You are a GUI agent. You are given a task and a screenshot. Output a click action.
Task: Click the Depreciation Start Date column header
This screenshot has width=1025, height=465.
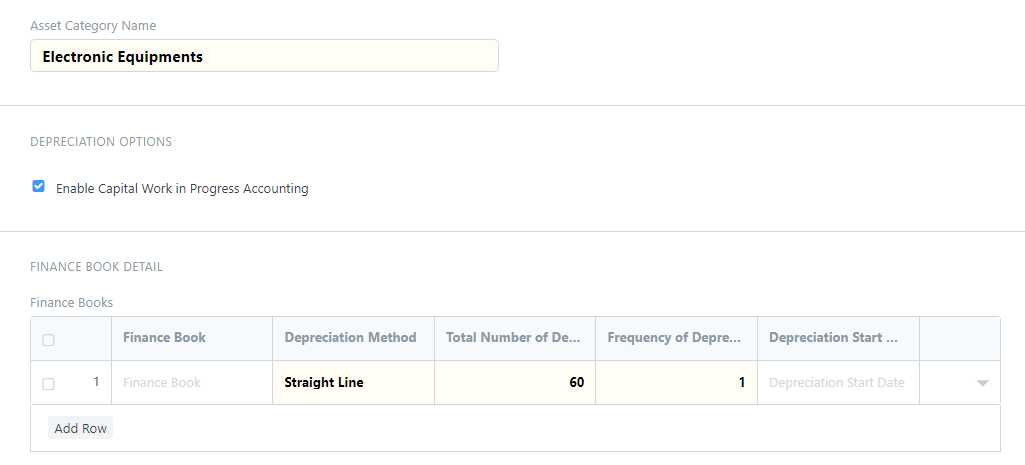(833, 337)
